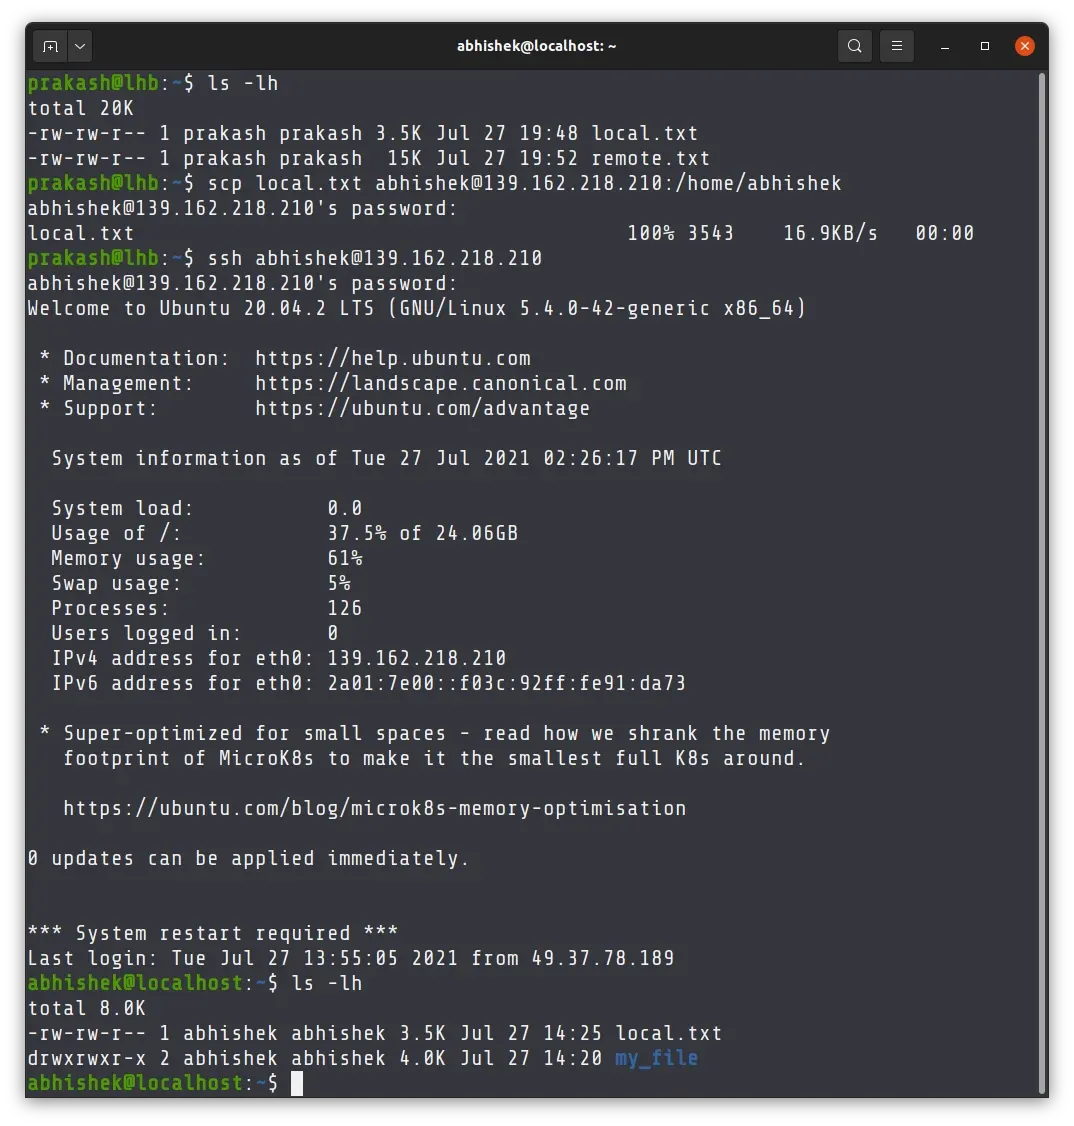This screenshot has height=1126, width=1074.
Task: Click the first prakash@lhb prompt
Action: tap(111, 83)
